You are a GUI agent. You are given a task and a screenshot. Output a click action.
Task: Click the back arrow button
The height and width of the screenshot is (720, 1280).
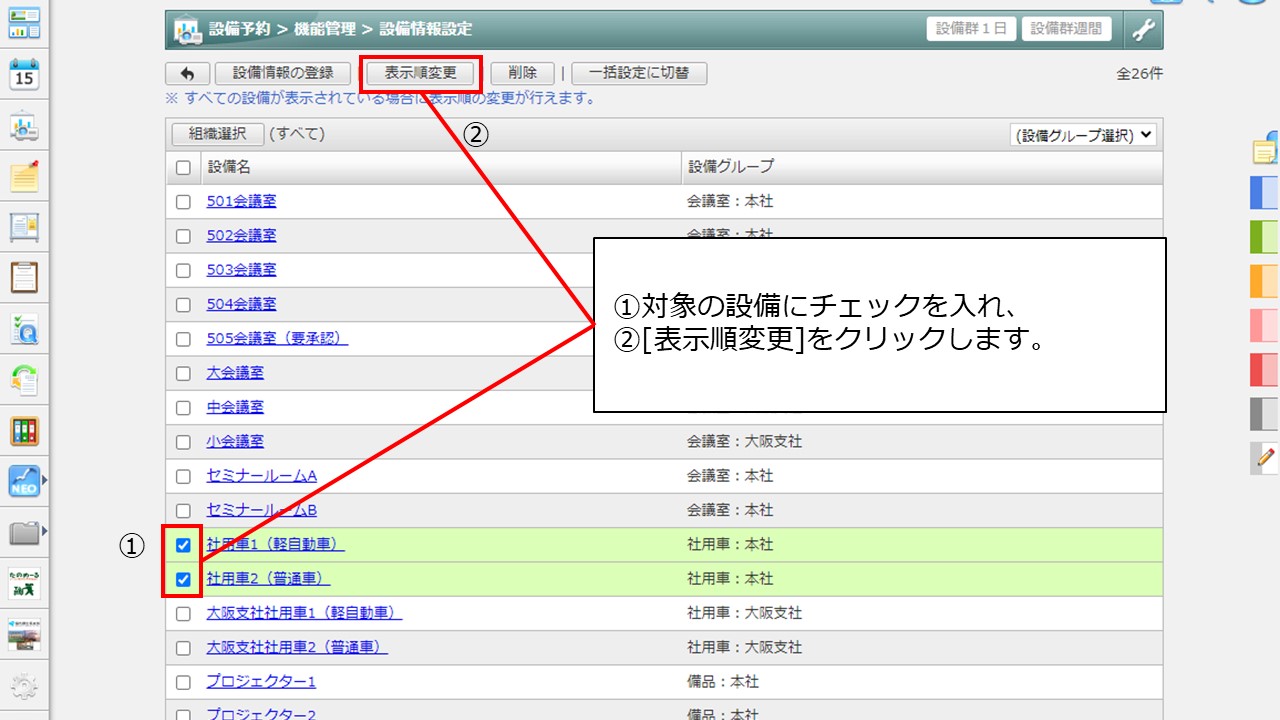tap(187, 73)
